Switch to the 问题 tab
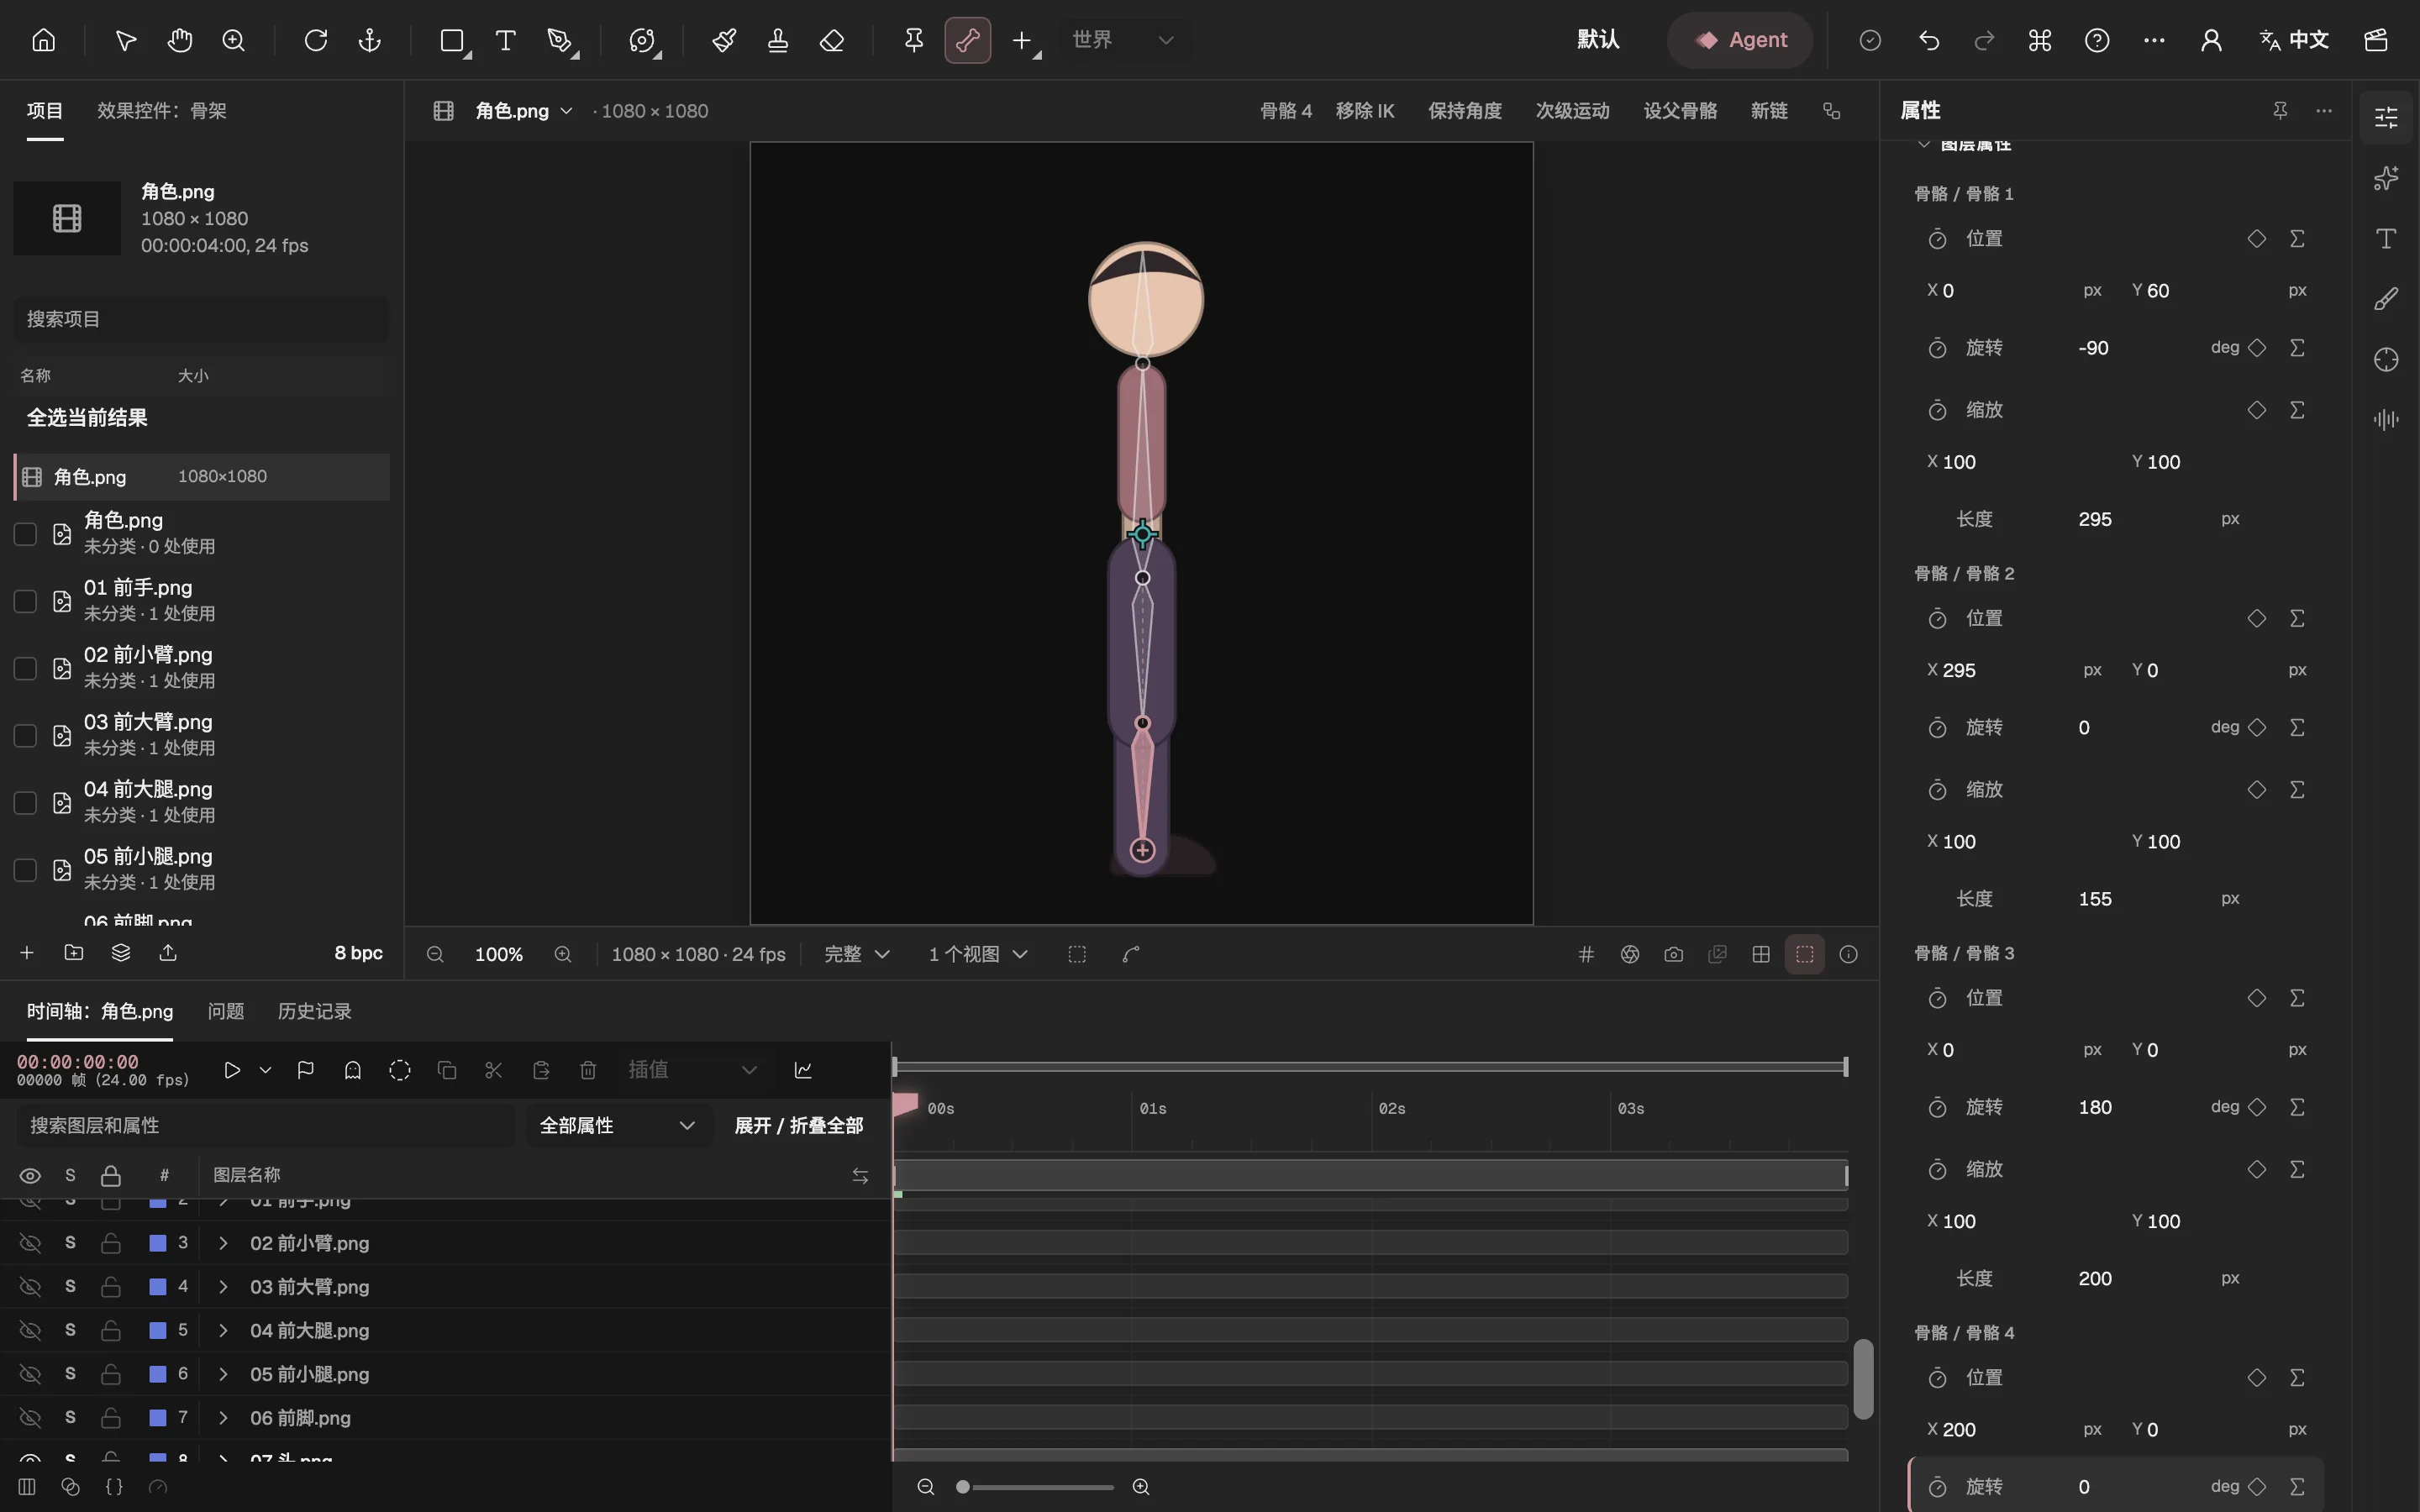This screenshot has width=2420, height=1512. (226, 1011)
